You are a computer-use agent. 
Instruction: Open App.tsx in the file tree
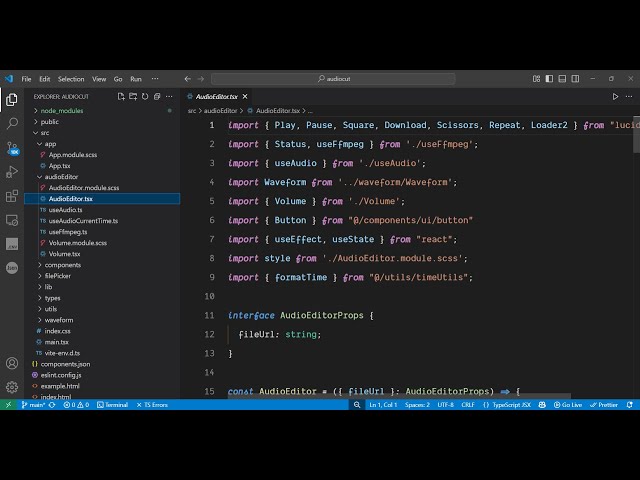(x=60, y=166)
